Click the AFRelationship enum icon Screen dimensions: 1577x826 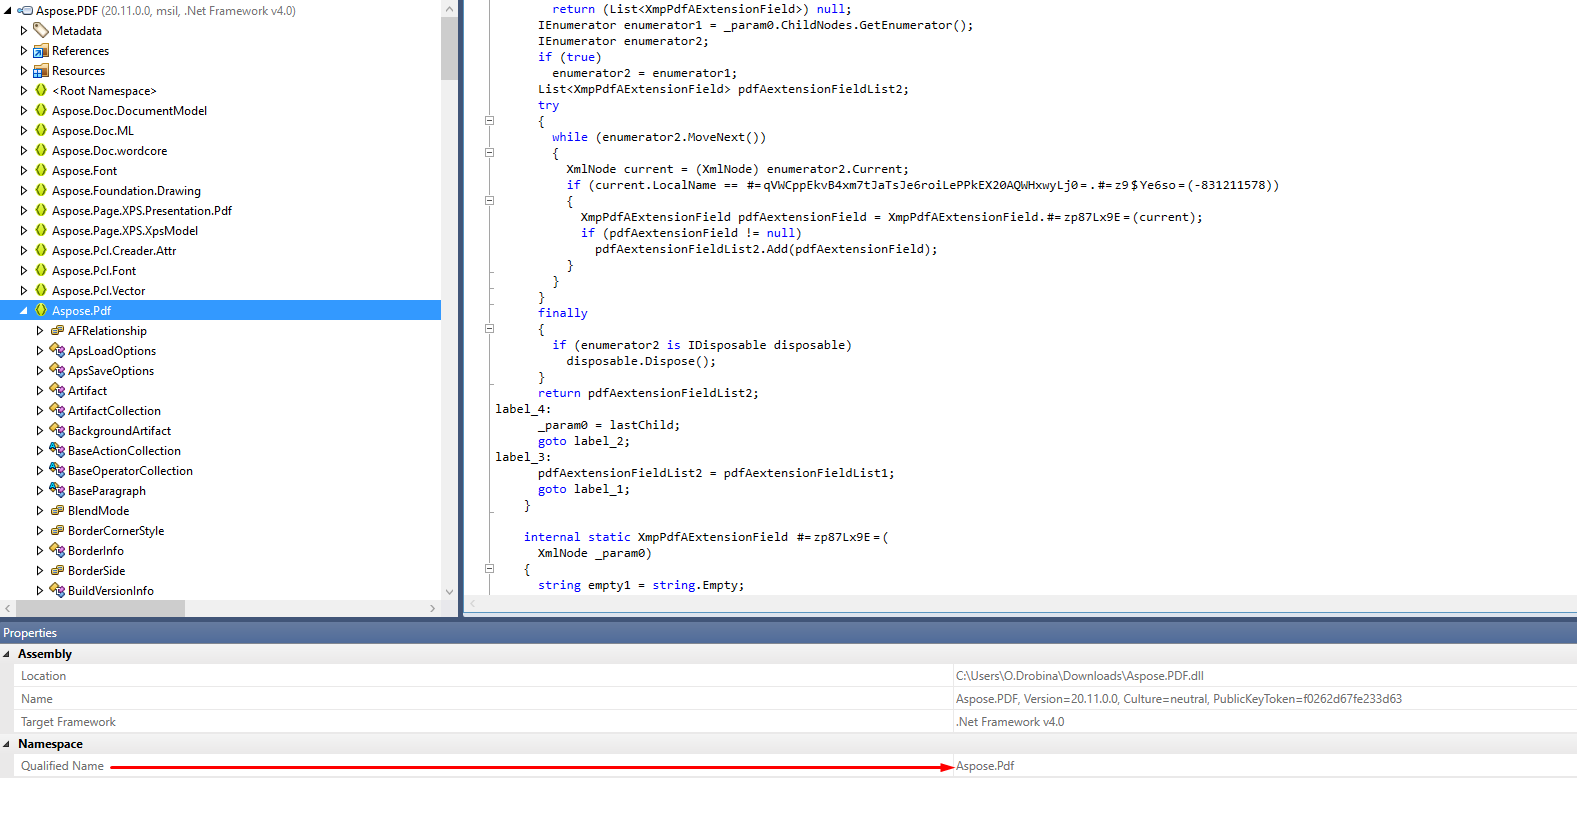[57, 330]
